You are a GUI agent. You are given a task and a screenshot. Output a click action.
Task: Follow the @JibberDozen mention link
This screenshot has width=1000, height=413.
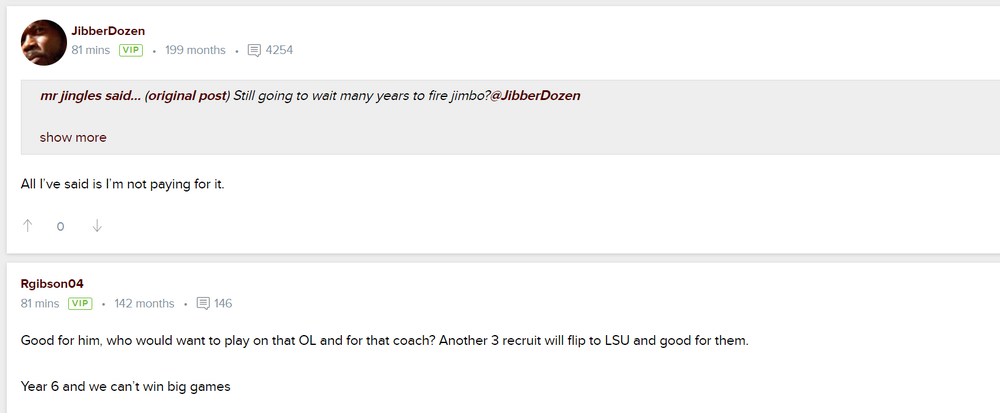point(535,96)
